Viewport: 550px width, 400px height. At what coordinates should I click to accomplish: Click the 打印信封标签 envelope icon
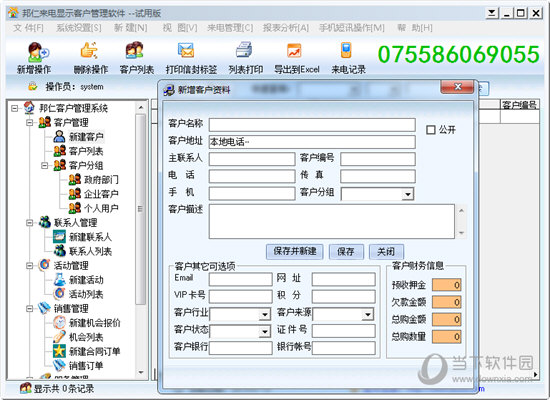coord(186,50)
